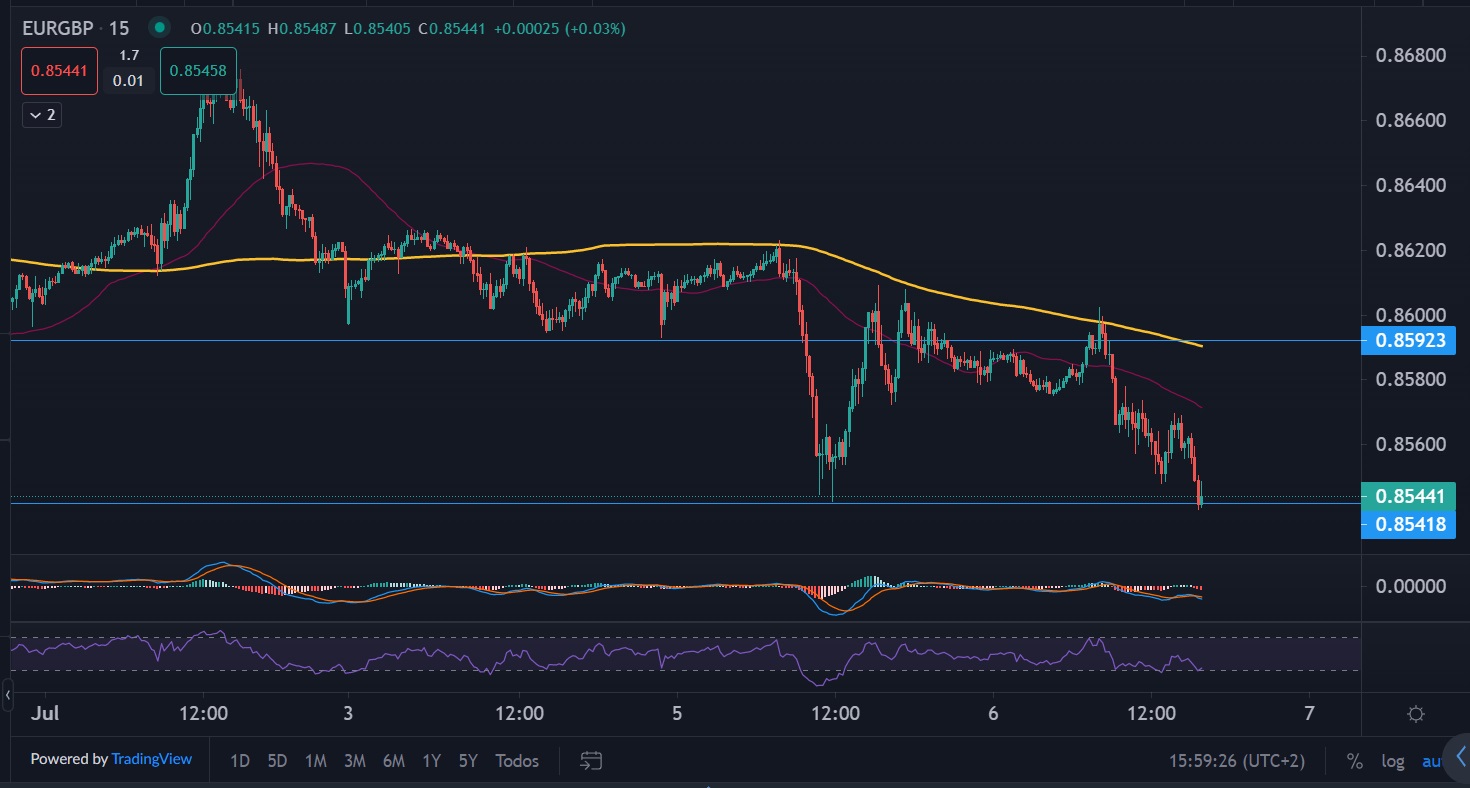
Task: Select the 1Y date range
Action: pos(431,761)
